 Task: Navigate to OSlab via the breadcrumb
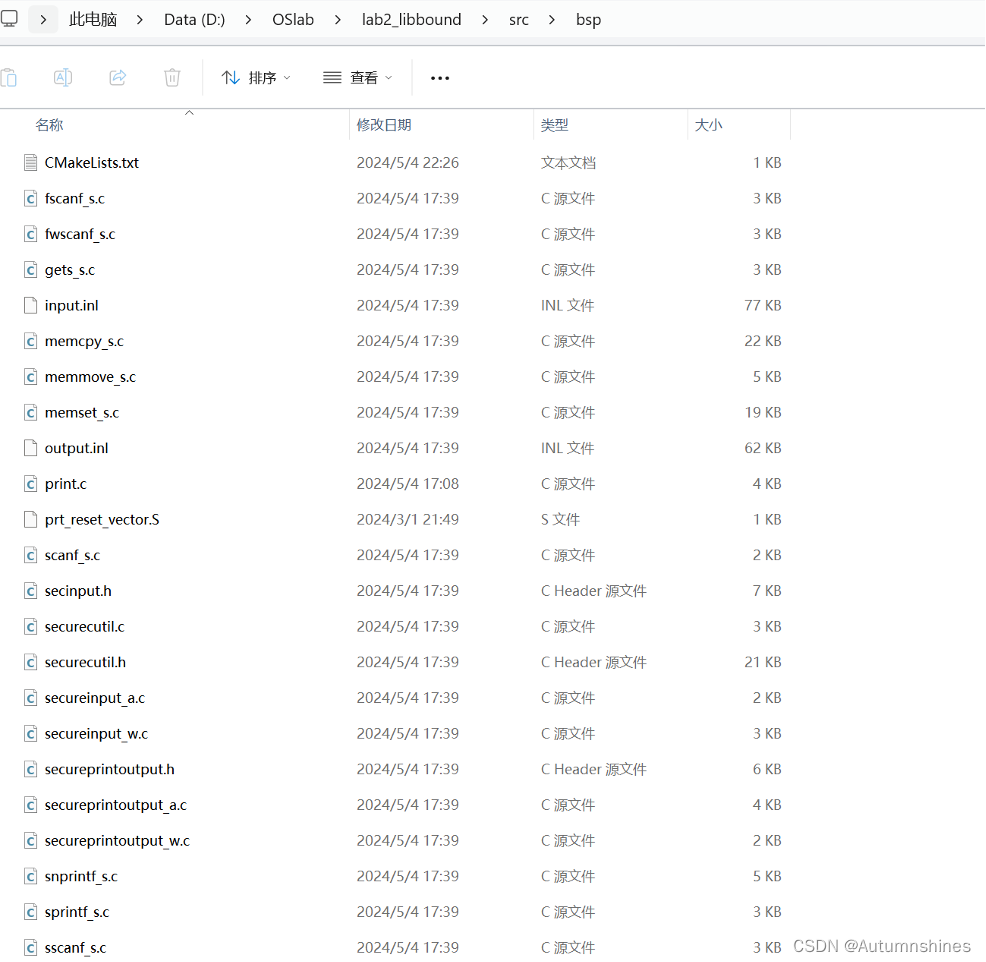point(292,19)
